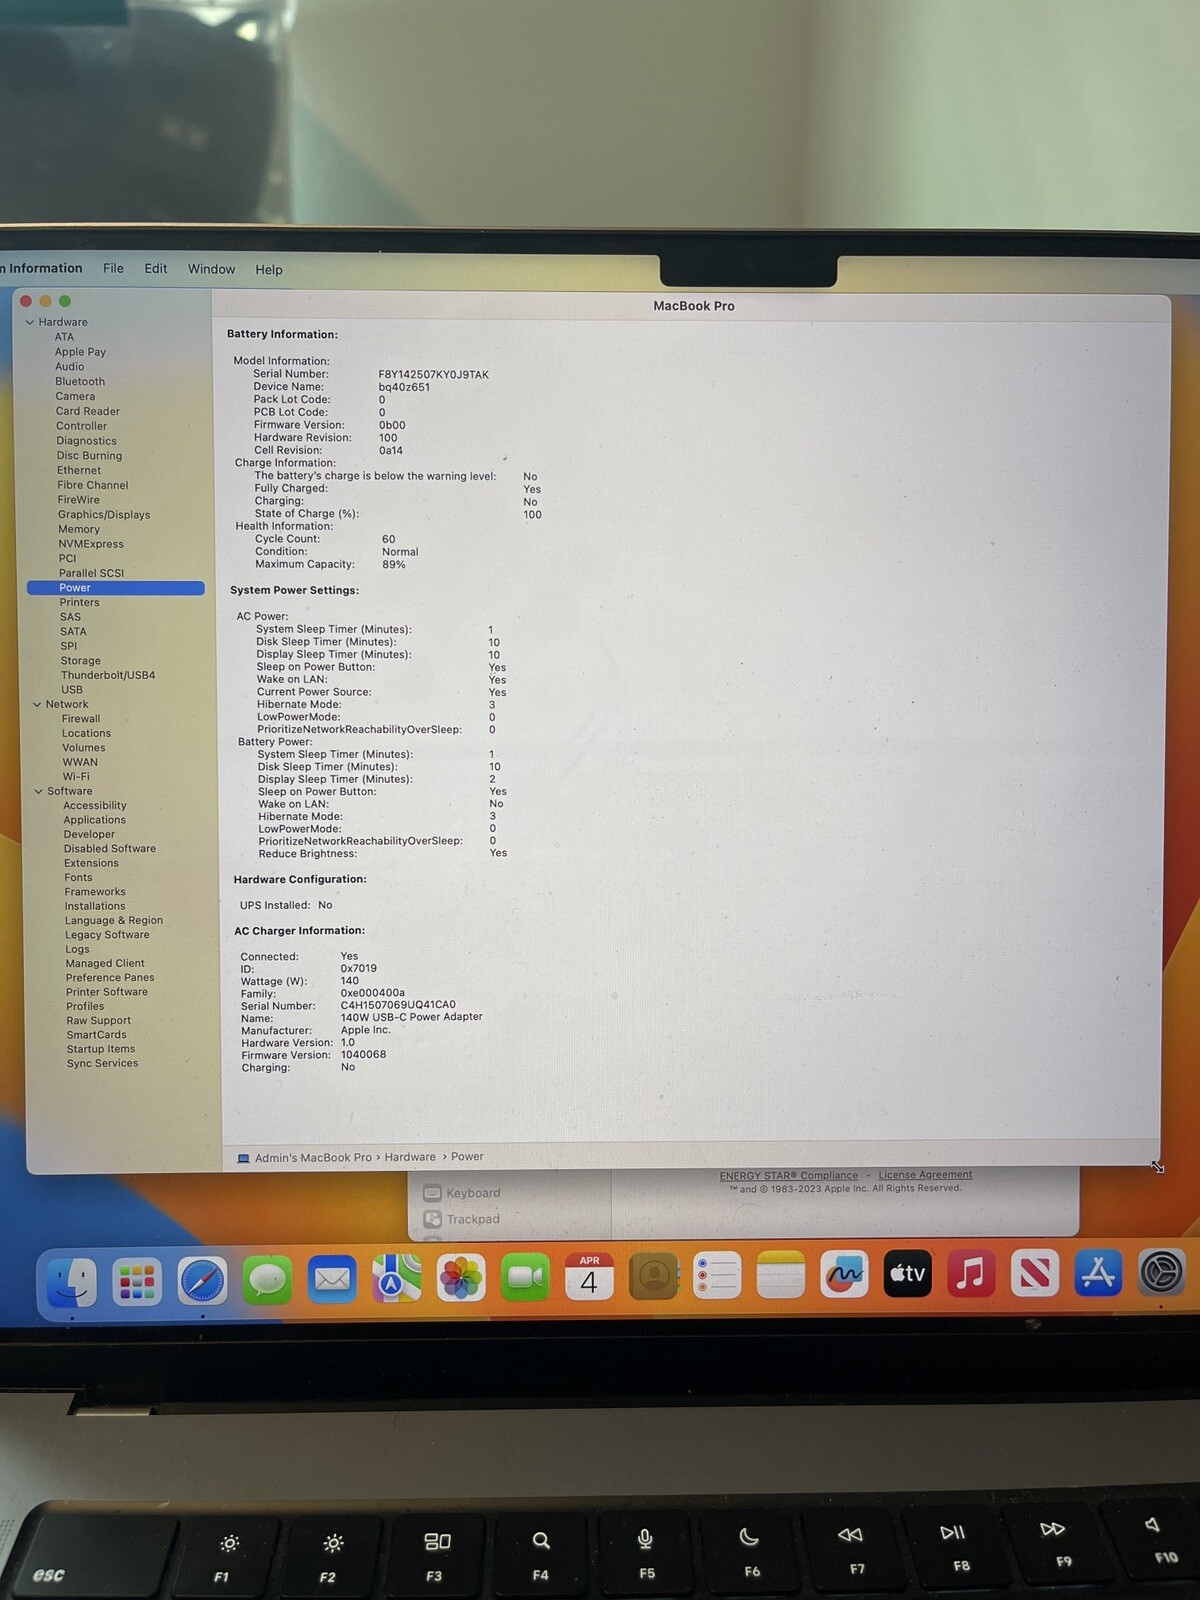Open the Help menu
Image resolution: width=1200 pixels, height=1600 pixels.
coord(268,269)
